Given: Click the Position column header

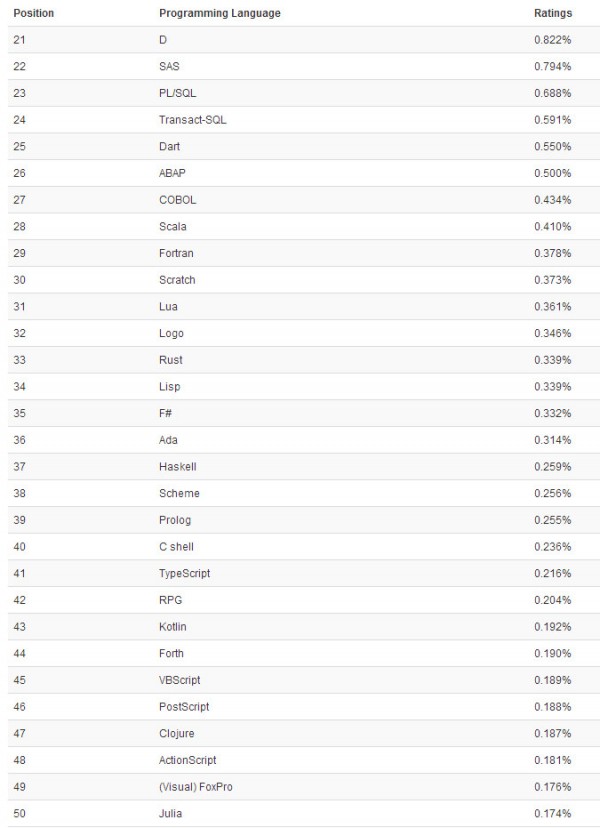Looking at the screenshot, I should pos(34,13).
